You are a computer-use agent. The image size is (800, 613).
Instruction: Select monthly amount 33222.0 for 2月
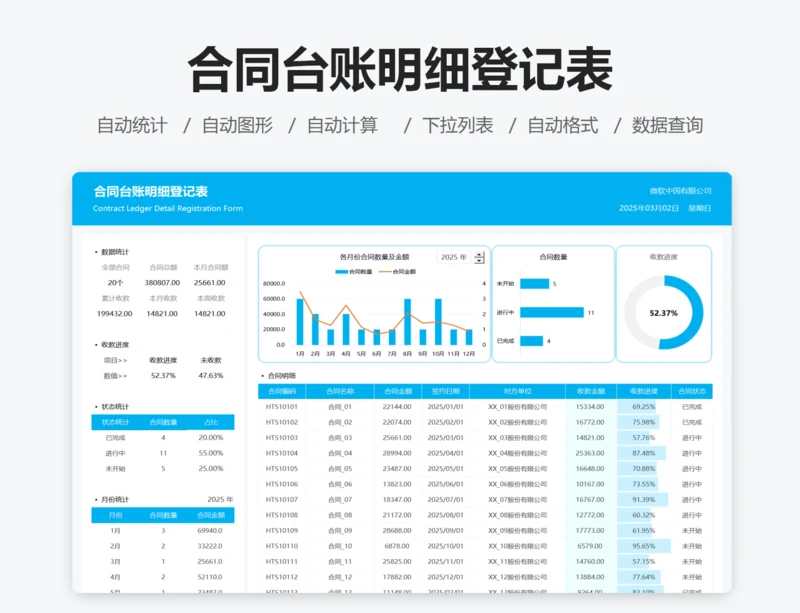(210, 546)
